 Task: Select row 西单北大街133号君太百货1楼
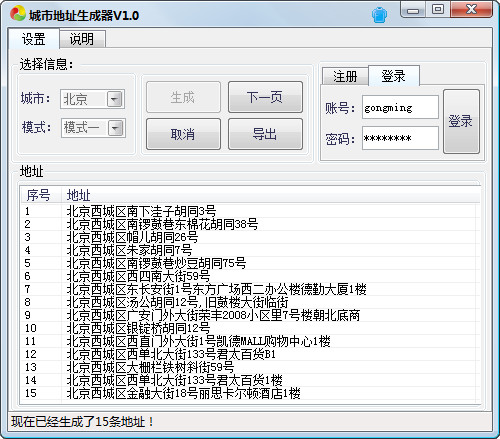click(x=250, y=380)
